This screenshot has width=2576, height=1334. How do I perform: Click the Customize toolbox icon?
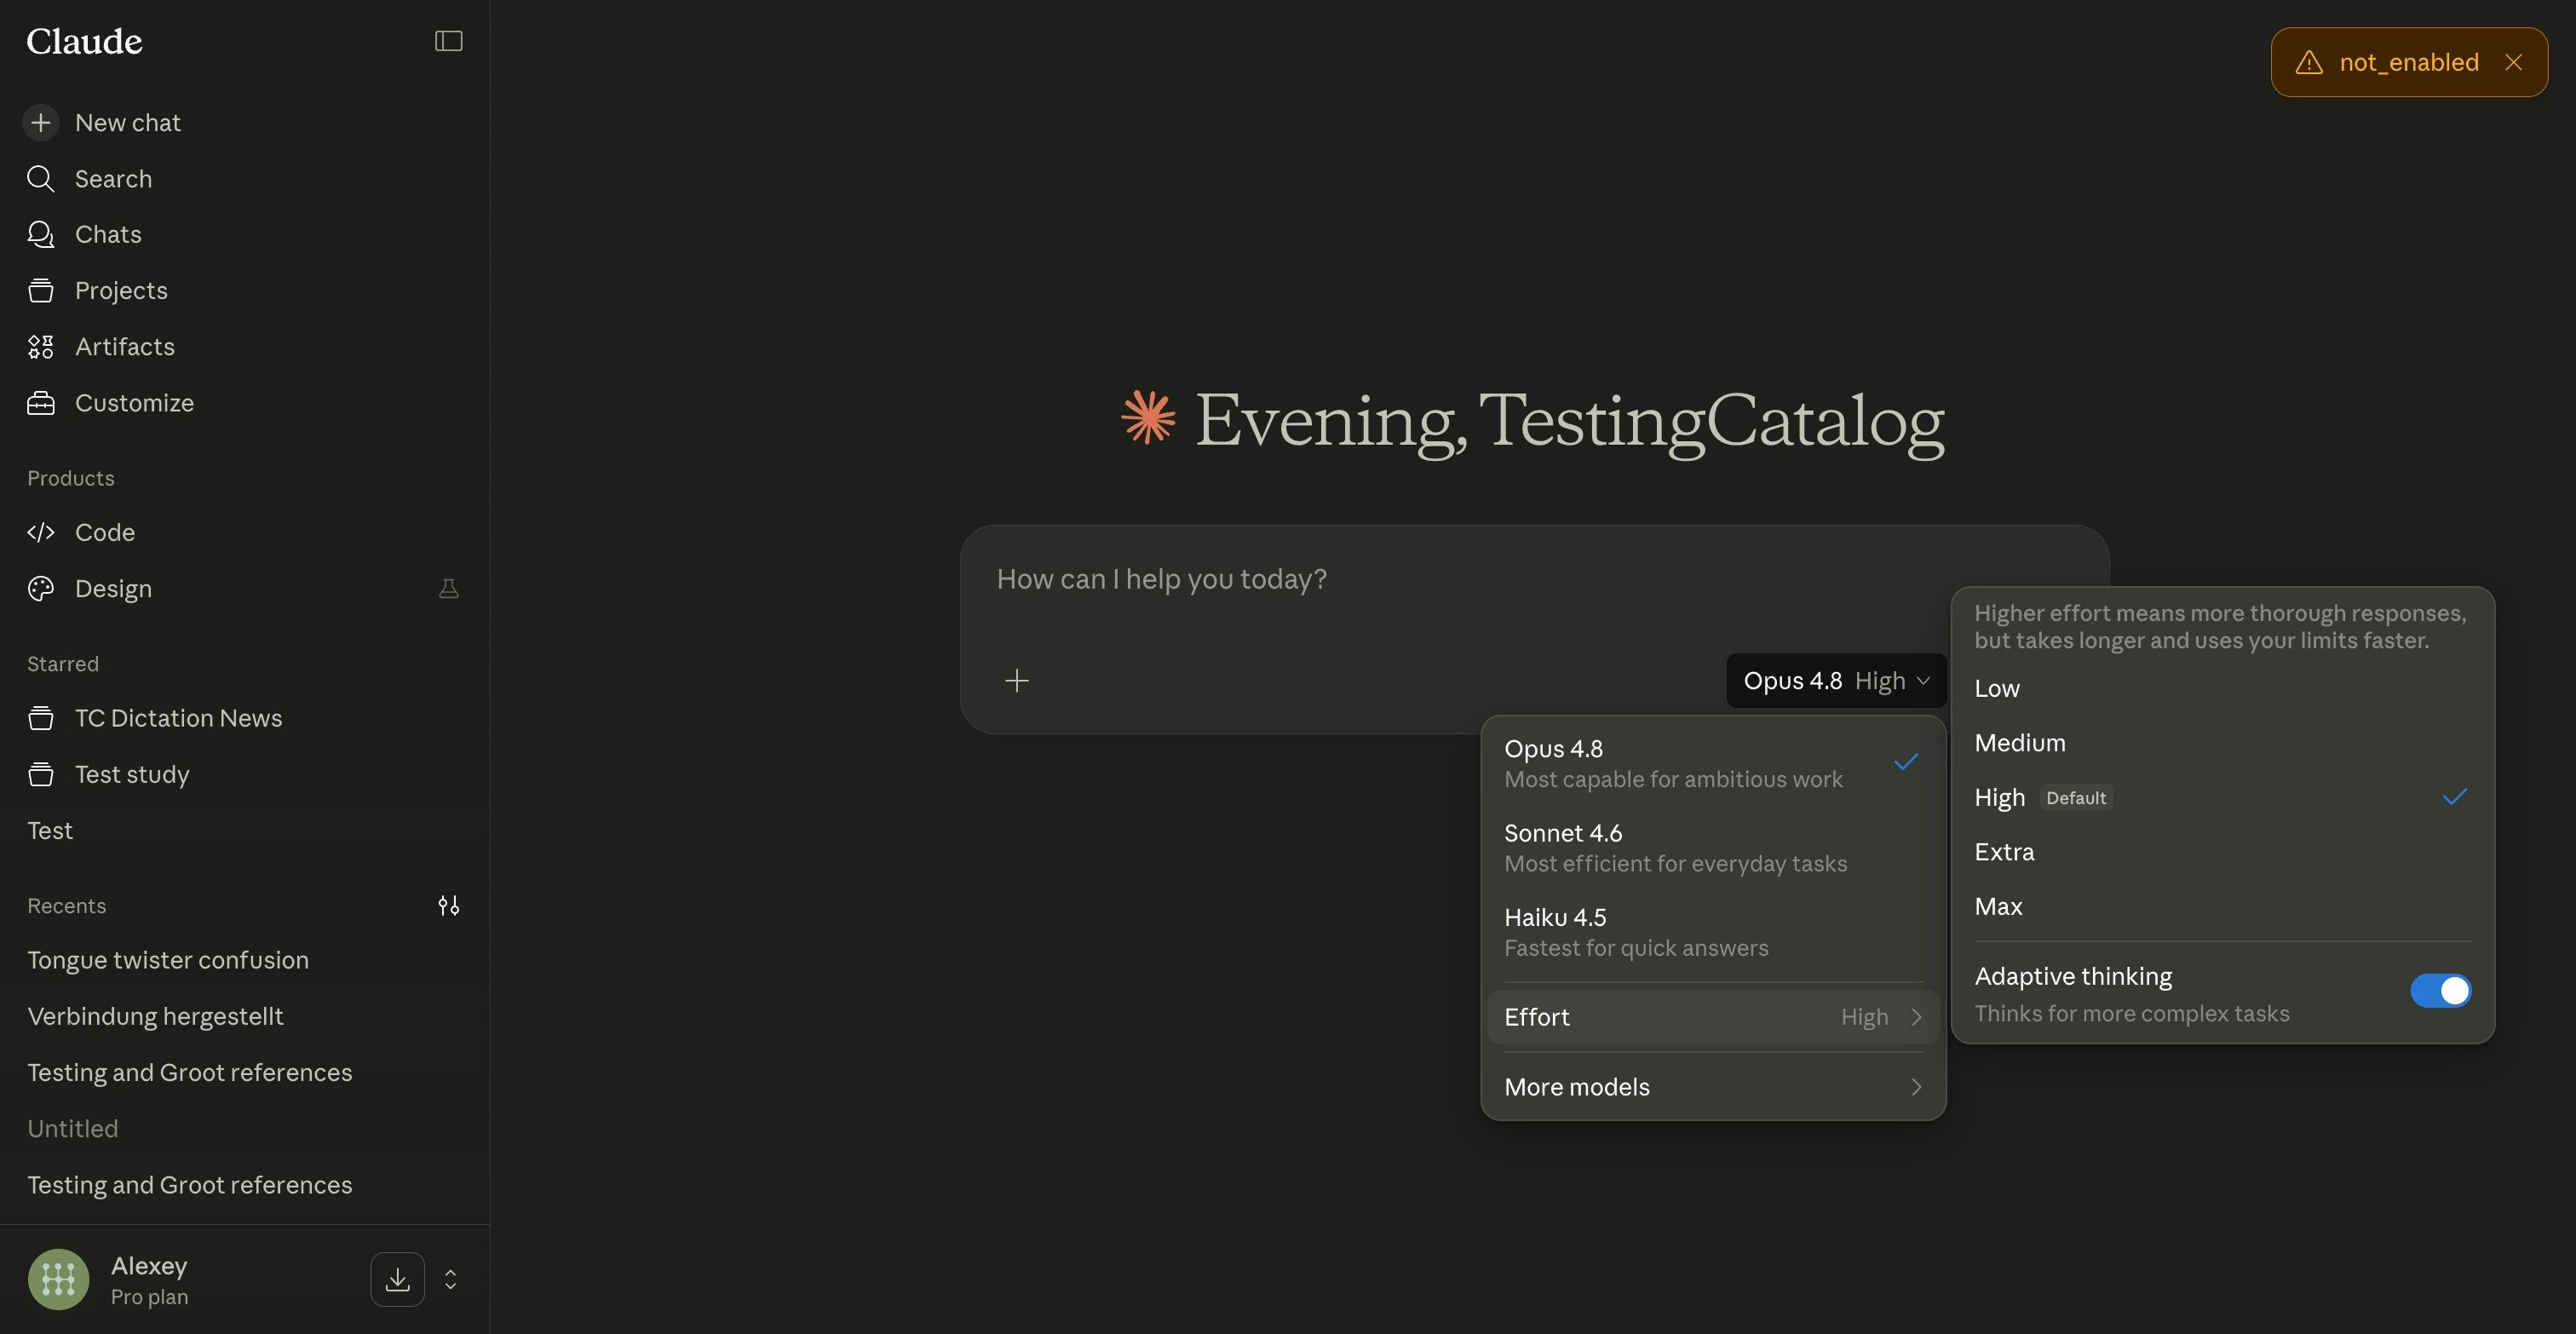coord(40,402)
